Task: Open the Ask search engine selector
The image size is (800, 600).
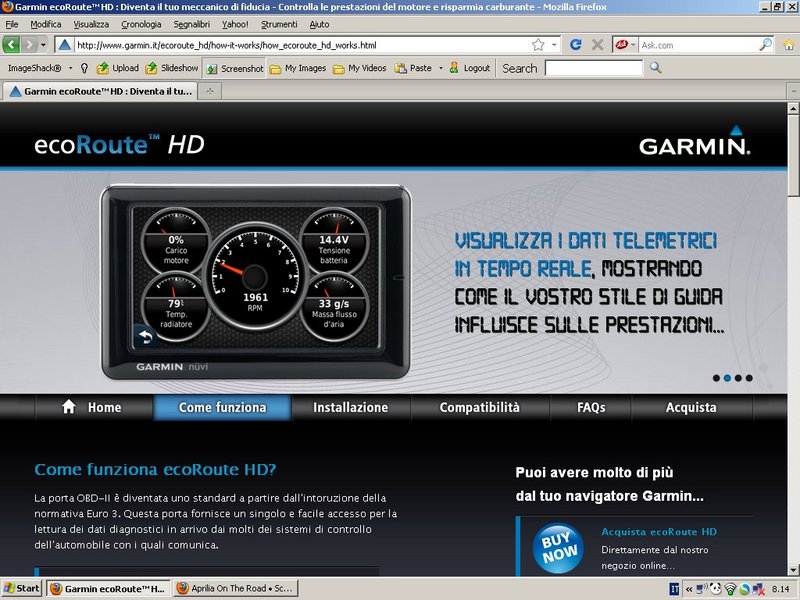Action: click(x=625, y=45)
